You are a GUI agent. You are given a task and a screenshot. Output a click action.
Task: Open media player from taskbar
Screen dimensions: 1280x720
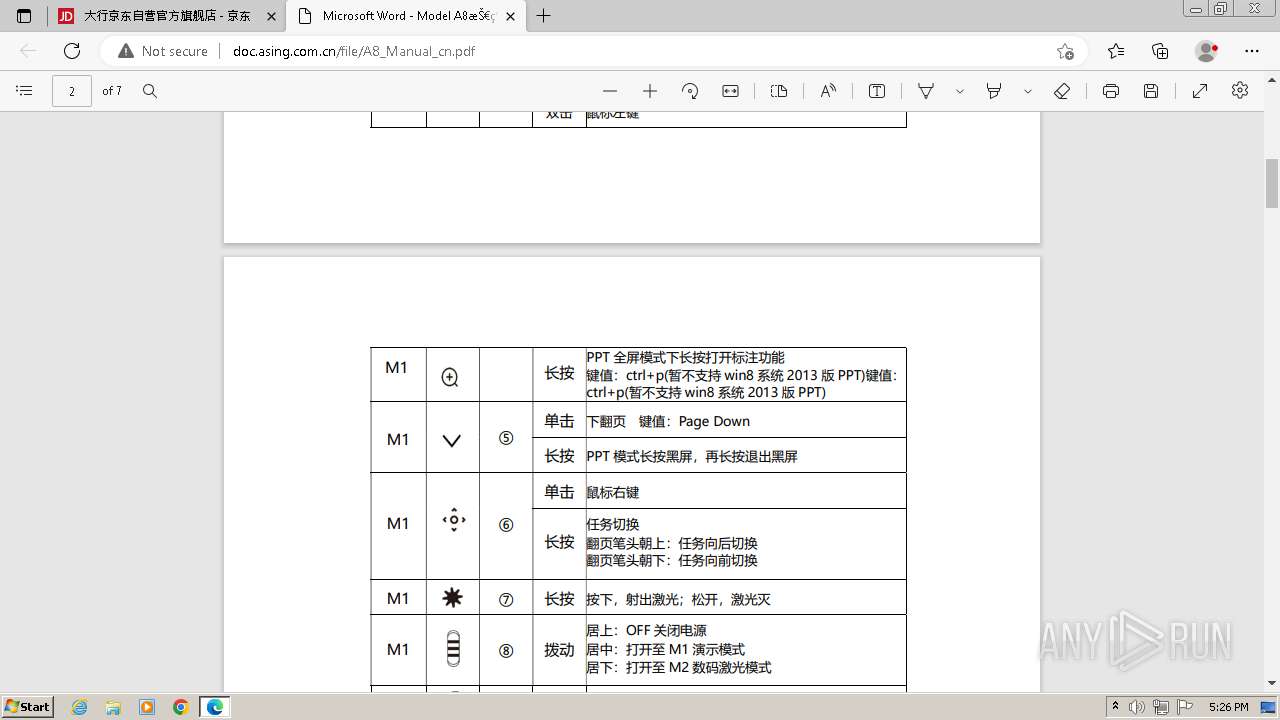(147, 707)
